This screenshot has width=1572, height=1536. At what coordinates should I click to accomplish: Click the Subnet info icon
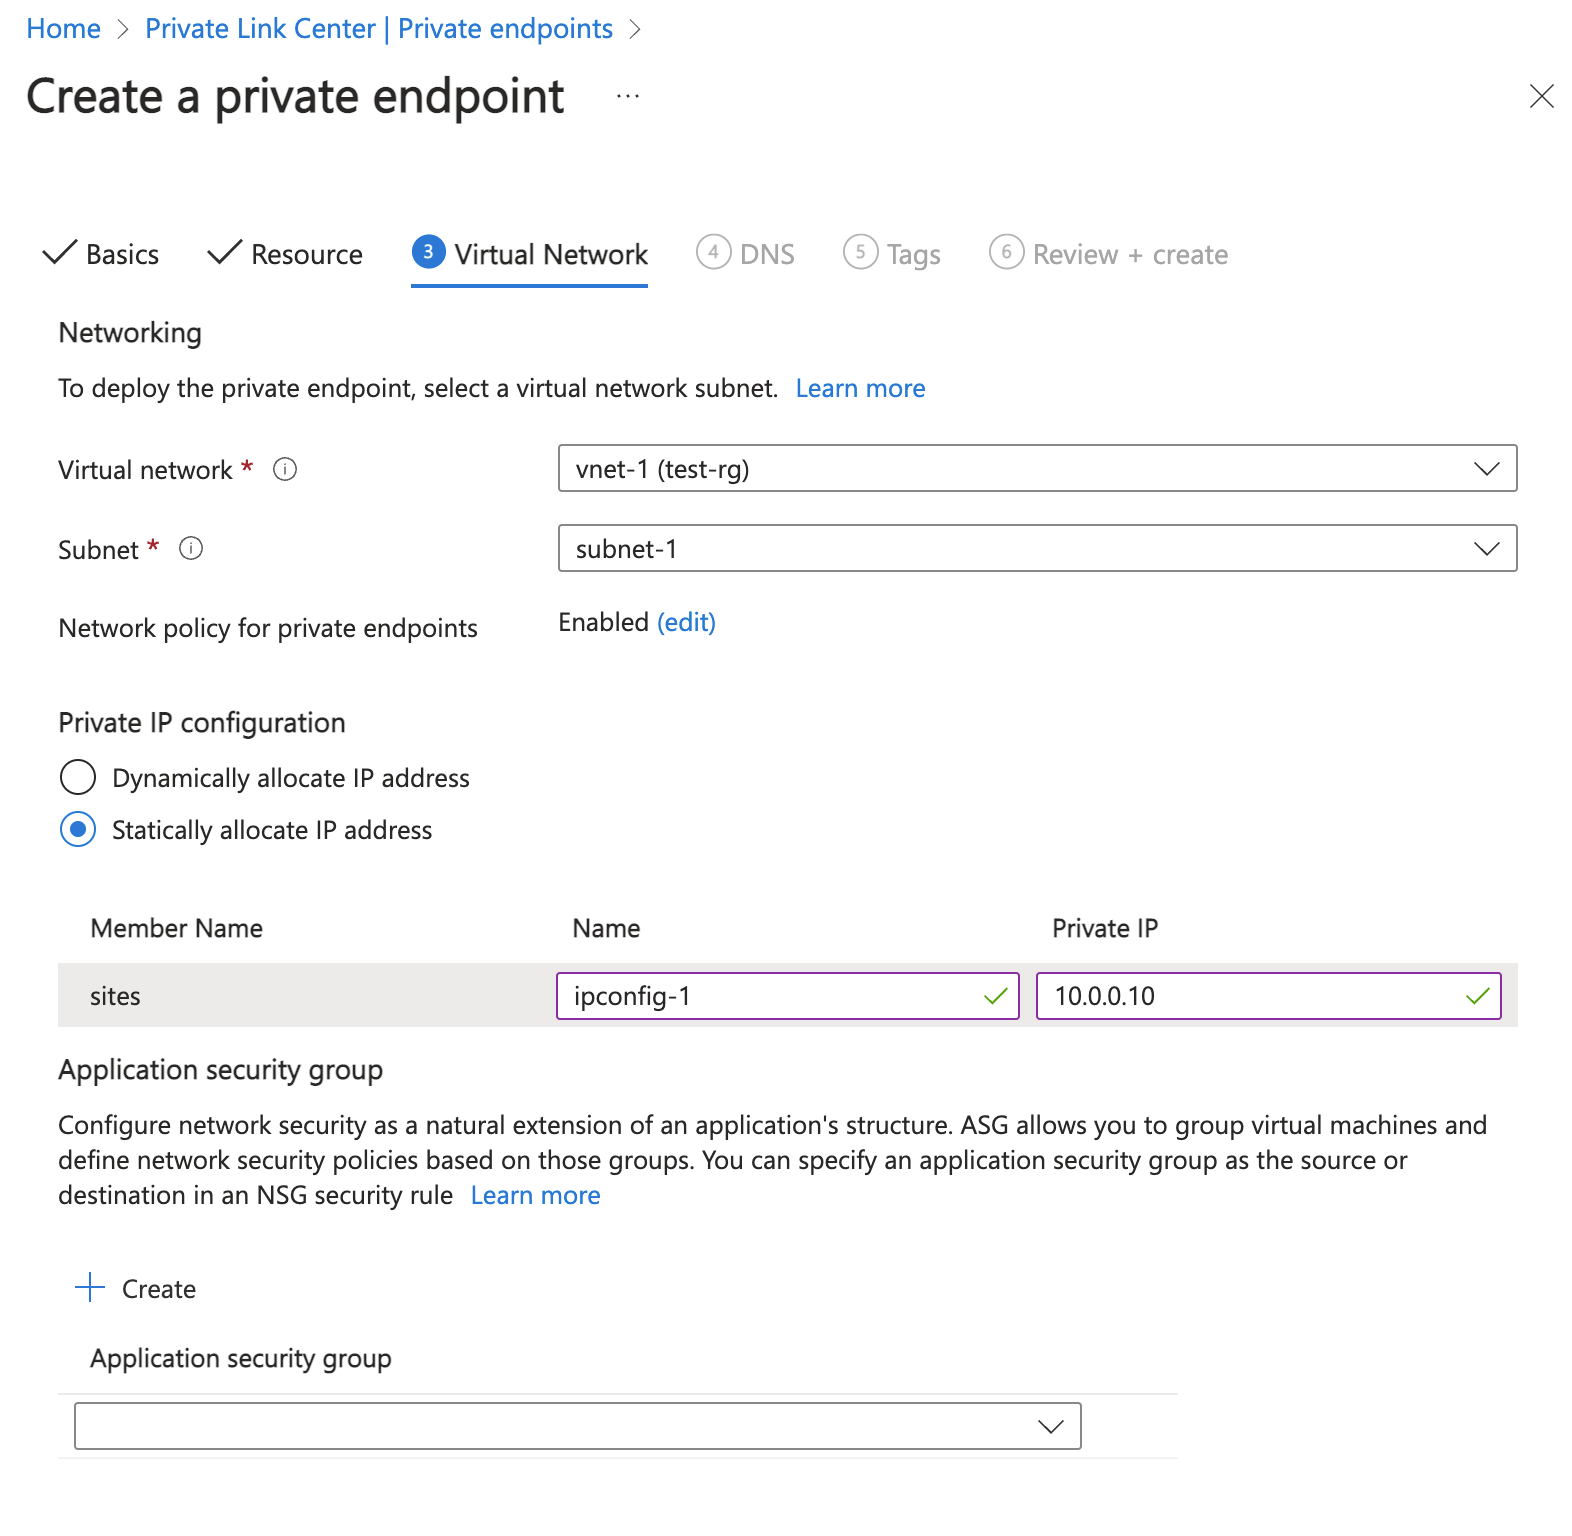pos(192,548)
